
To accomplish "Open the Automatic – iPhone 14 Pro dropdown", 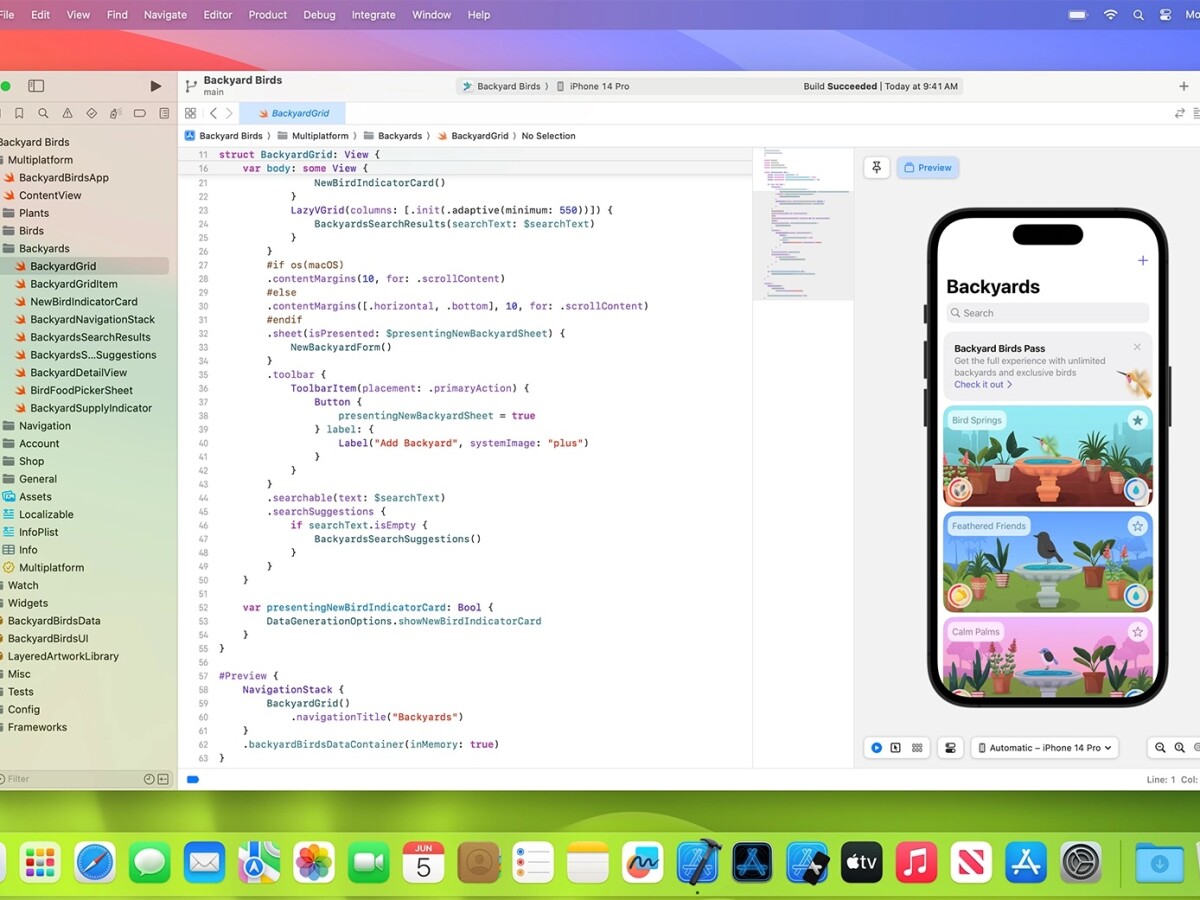I will click(x=1045, y=748).
